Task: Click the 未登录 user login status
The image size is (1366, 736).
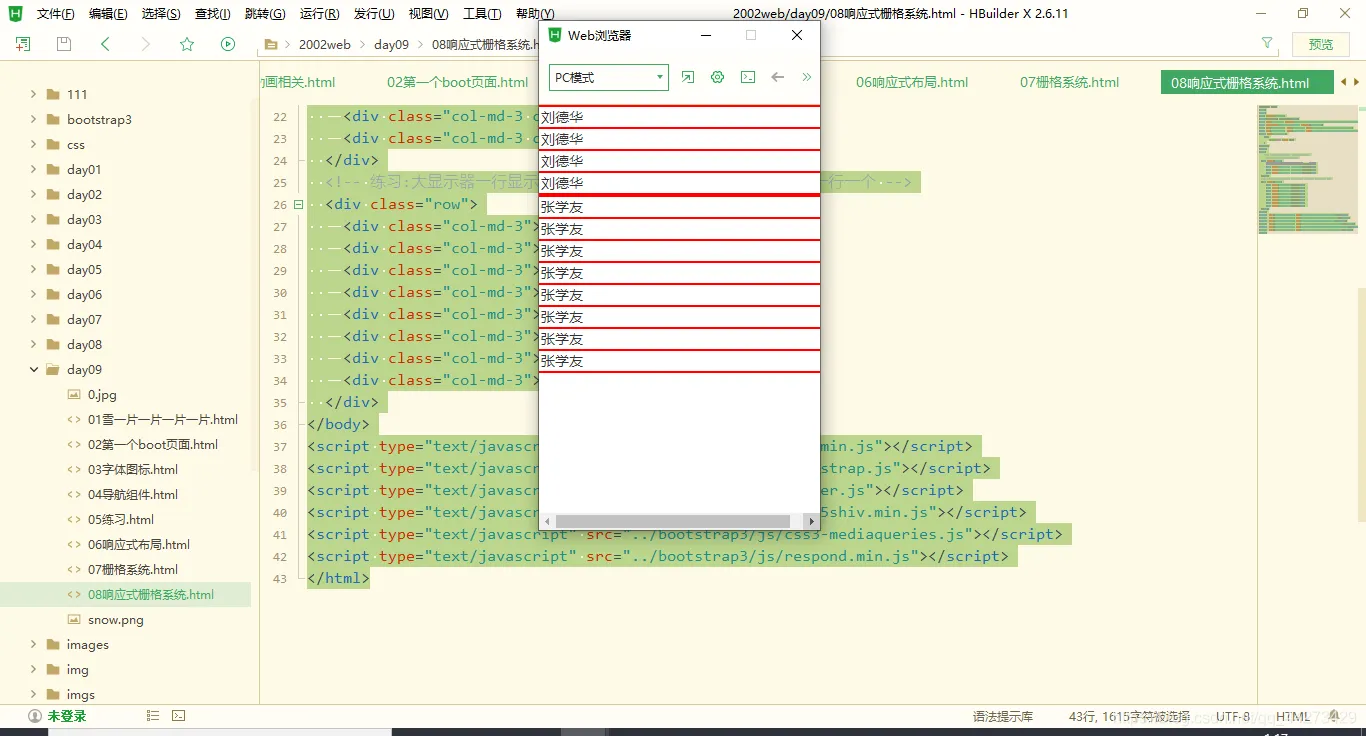Action: click(x=57, y=716)
